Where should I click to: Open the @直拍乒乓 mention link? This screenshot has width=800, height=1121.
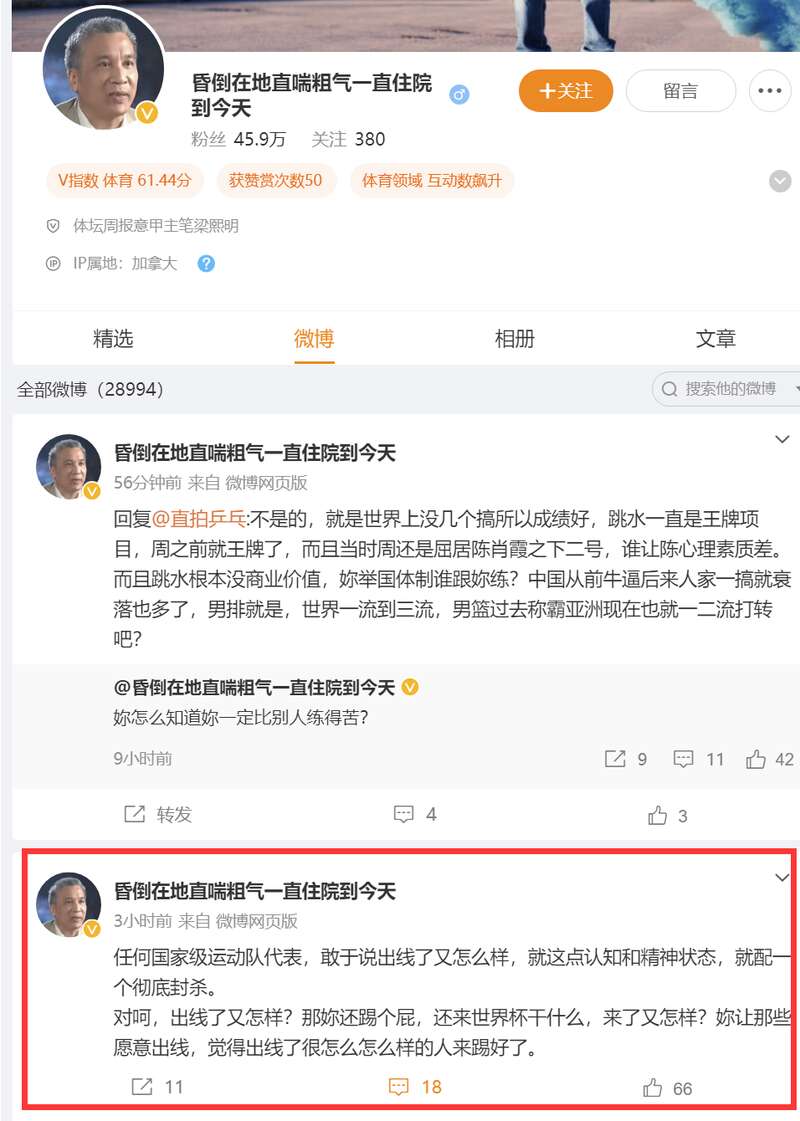199,518
